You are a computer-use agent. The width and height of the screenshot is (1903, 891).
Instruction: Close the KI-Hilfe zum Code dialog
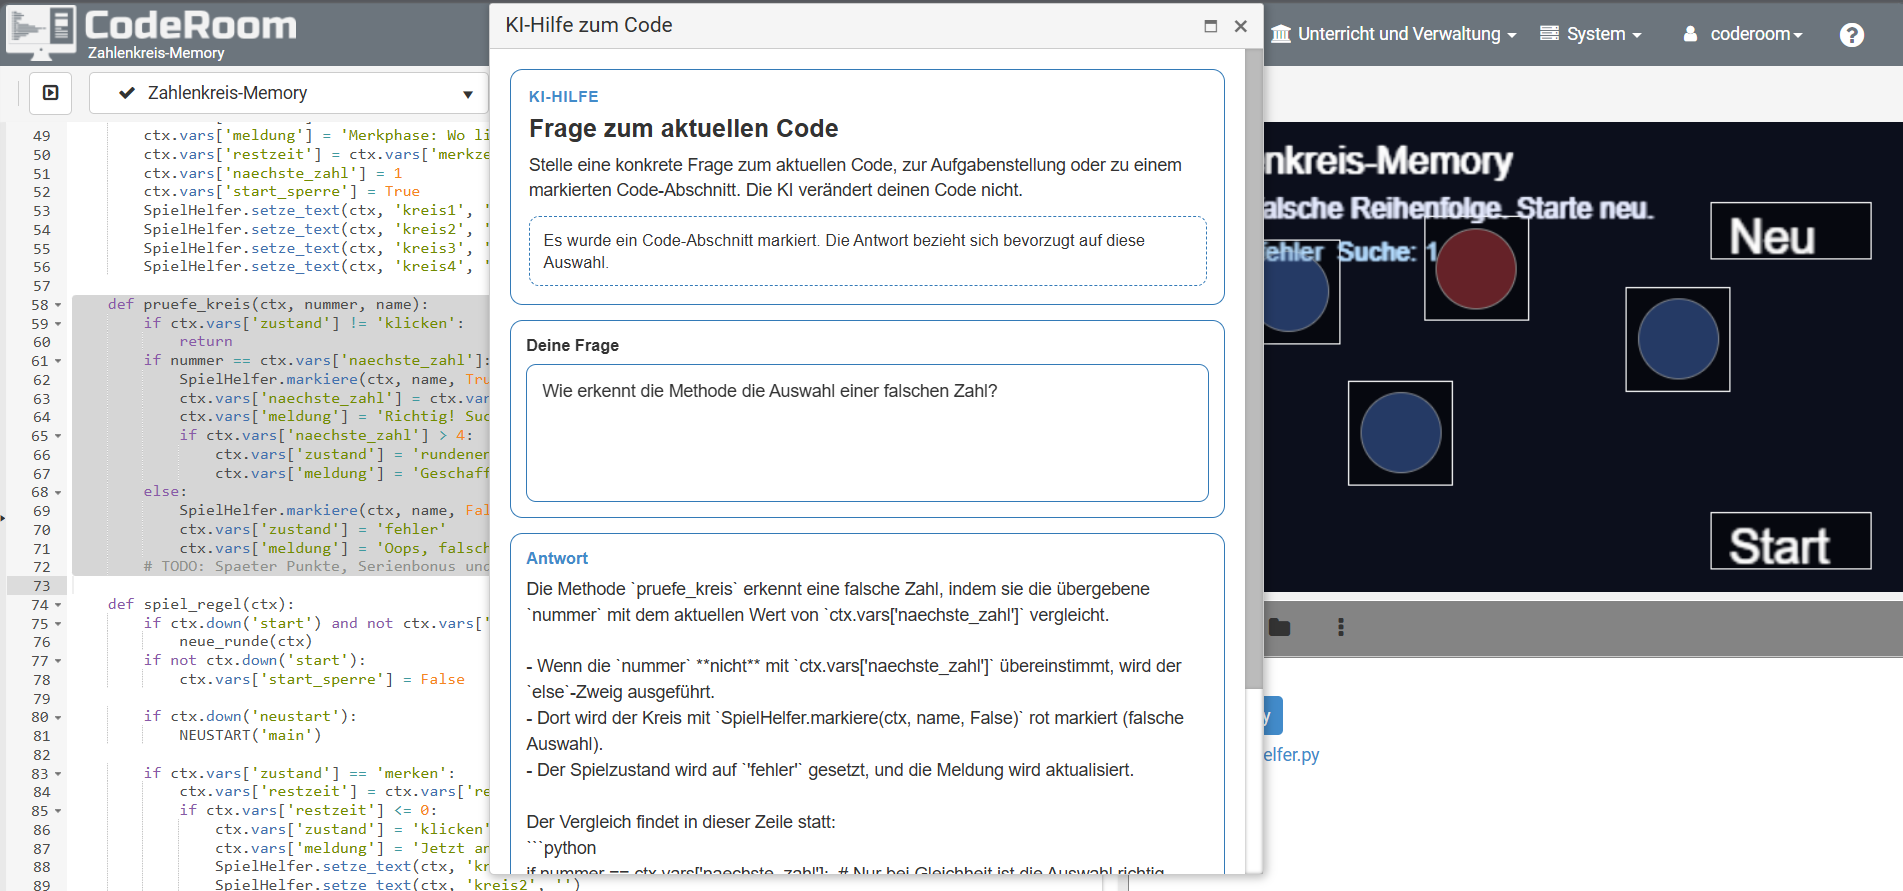pyautogui.click(x=1240, y=26)
